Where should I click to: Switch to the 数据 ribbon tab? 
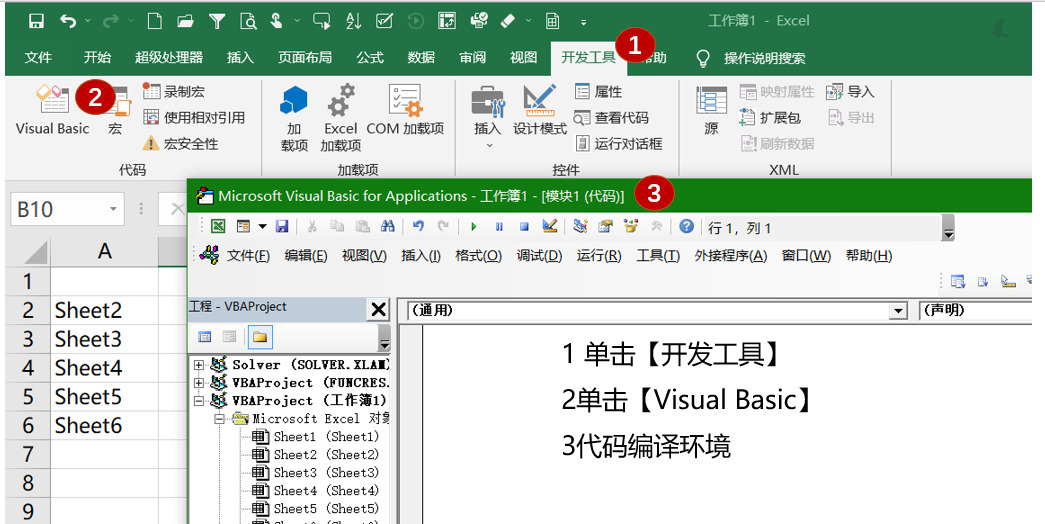tap(421, 58)
